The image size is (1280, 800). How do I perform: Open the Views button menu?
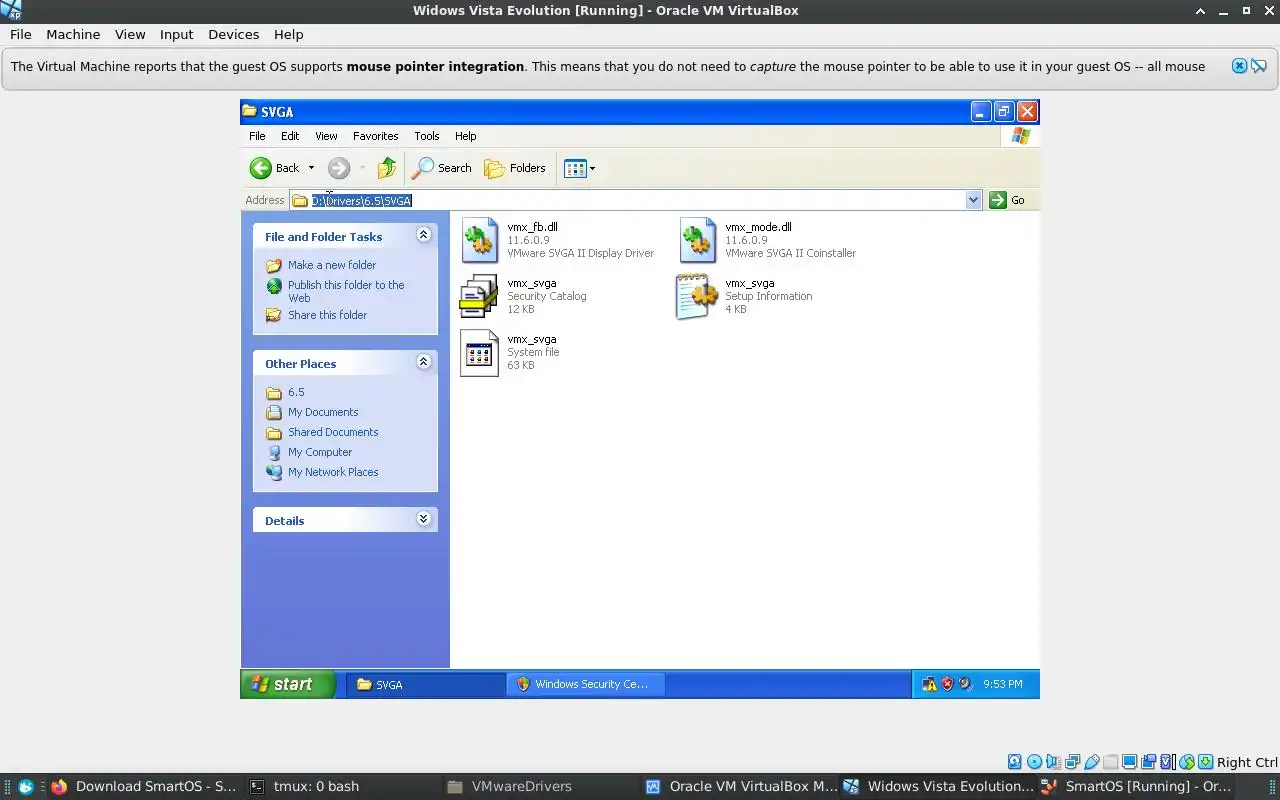pos(580,168)
